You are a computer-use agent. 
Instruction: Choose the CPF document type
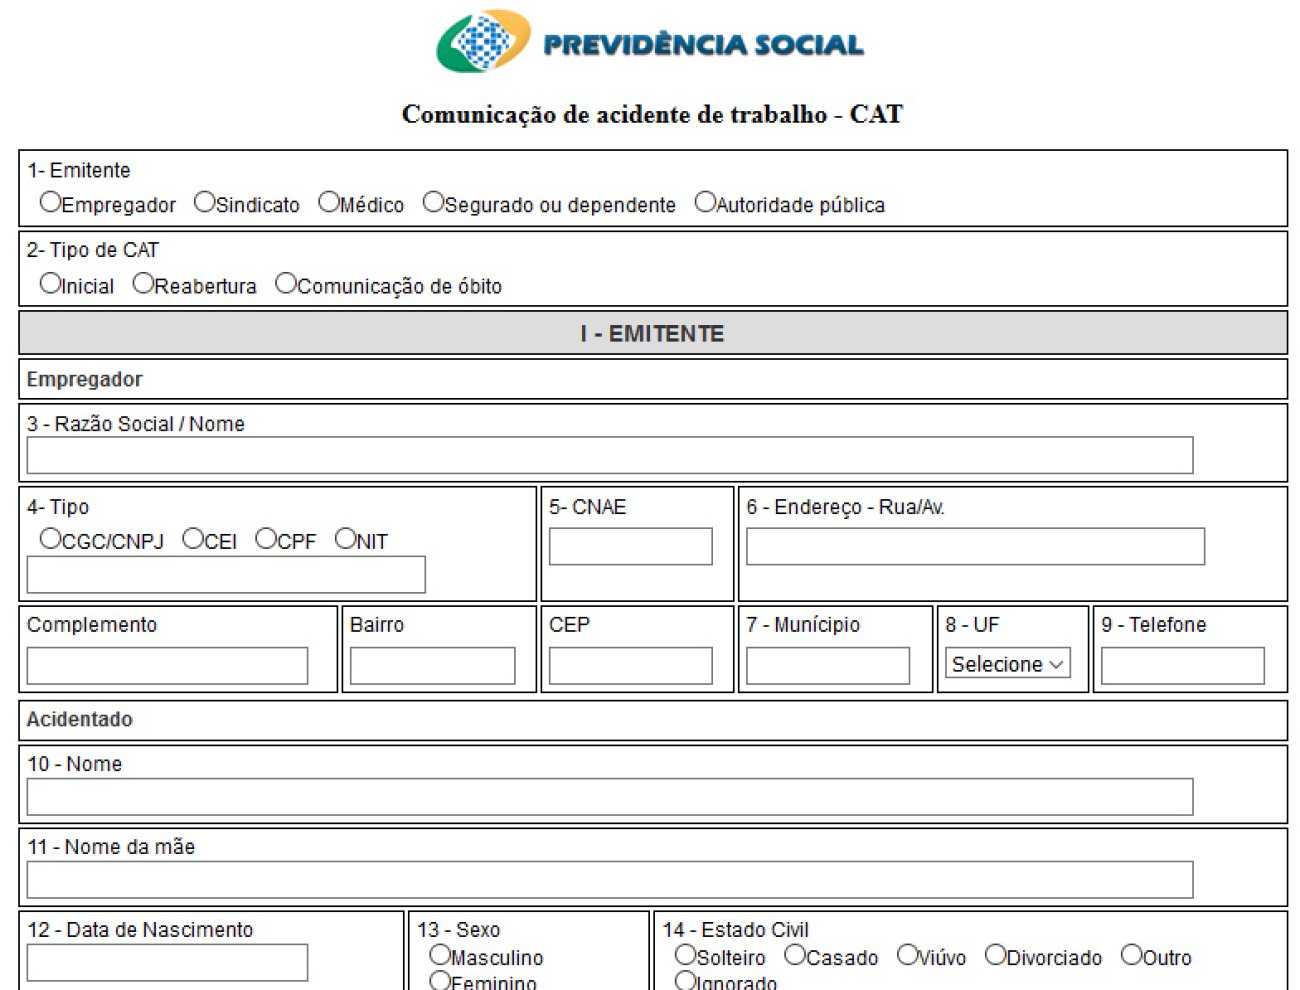tap(266, 538)
